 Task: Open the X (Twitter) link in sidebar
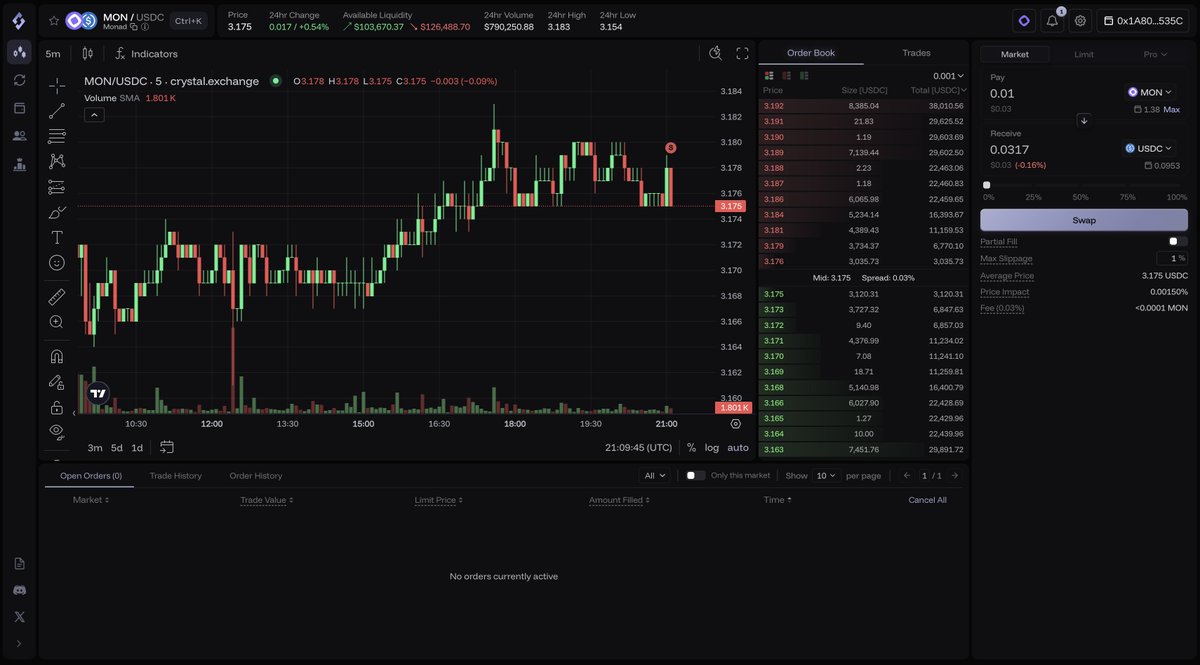point(19,617)
